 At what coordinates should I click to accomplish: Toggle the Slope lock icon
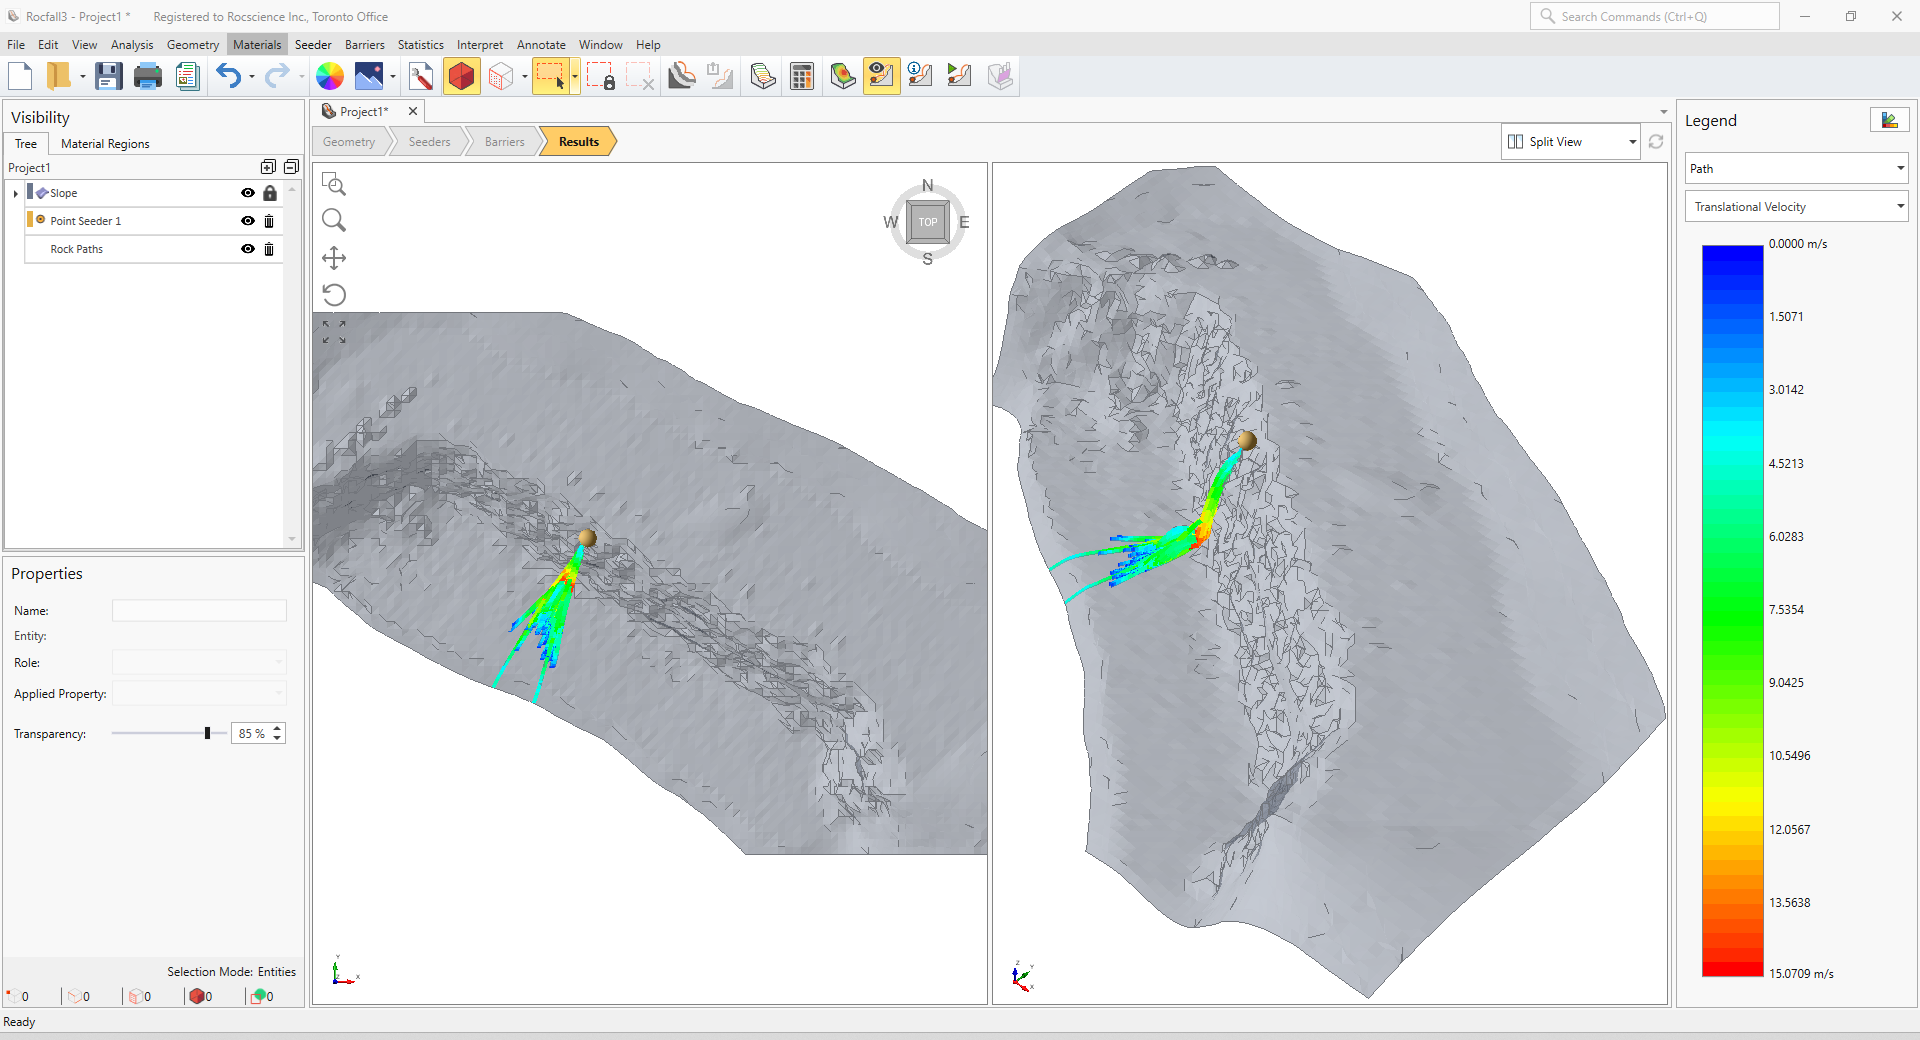point(270,193)
